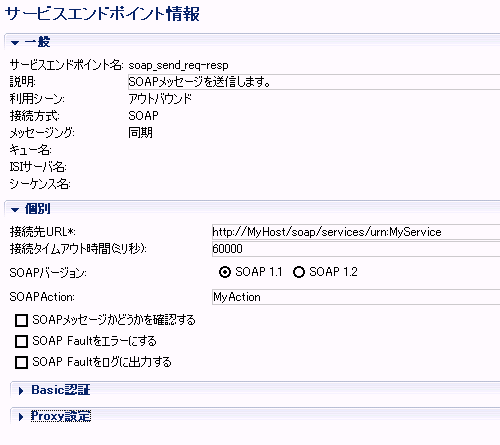Image resolution: width=500 pixels, height=445 pixels.
Task: Click the 個別 section title
Action: [x=37, y=209]
